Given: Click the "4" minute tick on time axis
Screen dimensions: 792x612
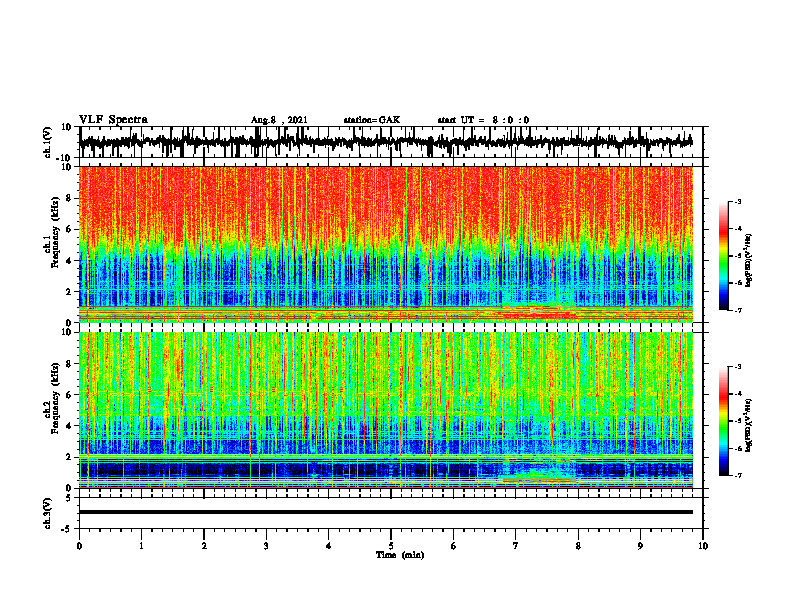Looking at the screenshot, I should 329,546.
